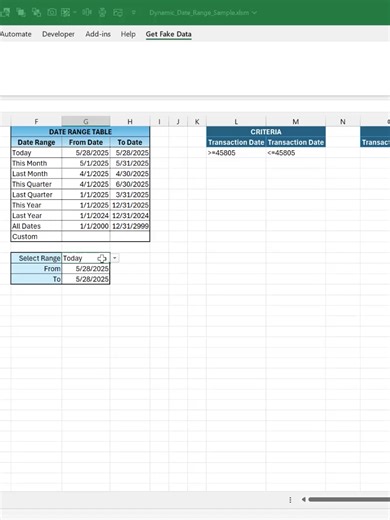This screenshot has width=390, height=520.
Task: Click the 3/31/2025 To Date cell
Action: pyautogui.click(x=130, y=195)
